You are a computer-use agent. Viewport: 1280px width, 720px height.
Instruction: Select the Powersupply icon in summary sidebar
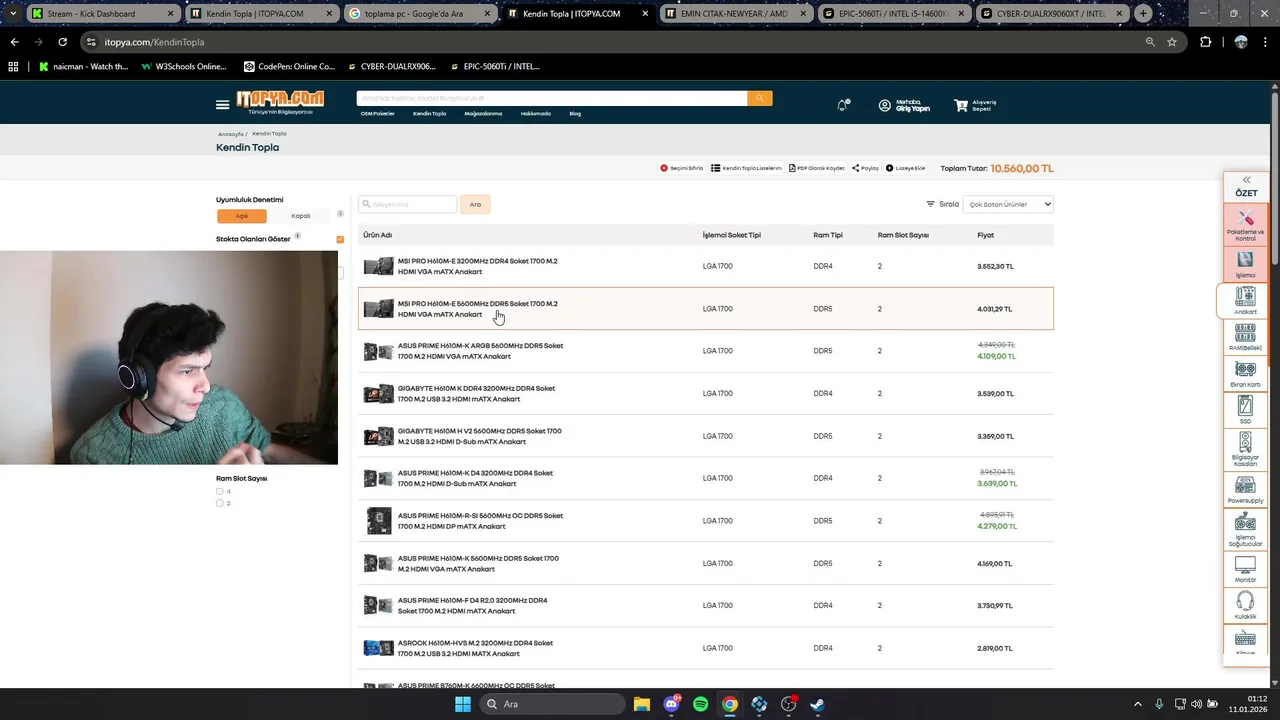(1245, 489)
